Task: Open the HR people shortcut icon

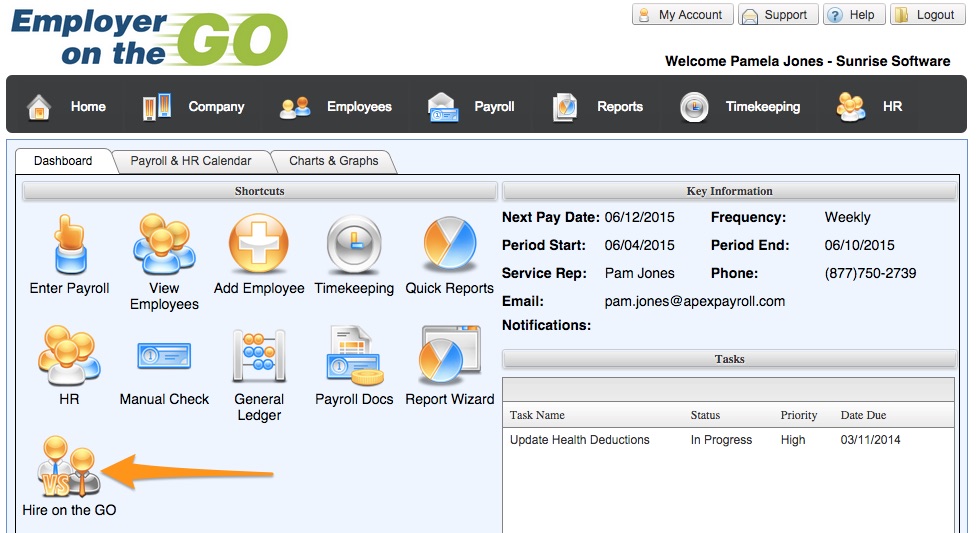Action: coord(69,355)
